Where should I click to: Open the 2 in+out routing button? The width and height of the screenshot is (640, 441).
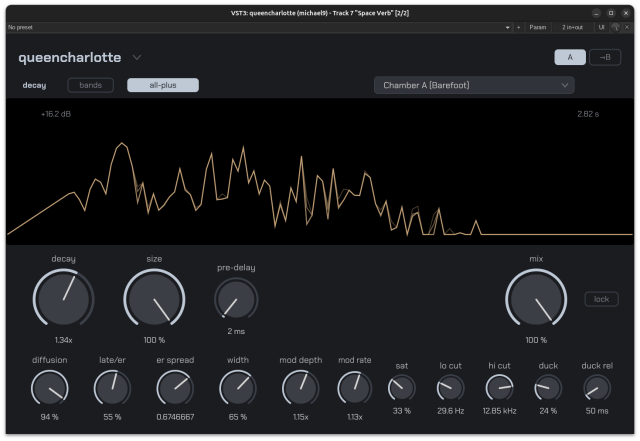(572, 27)
